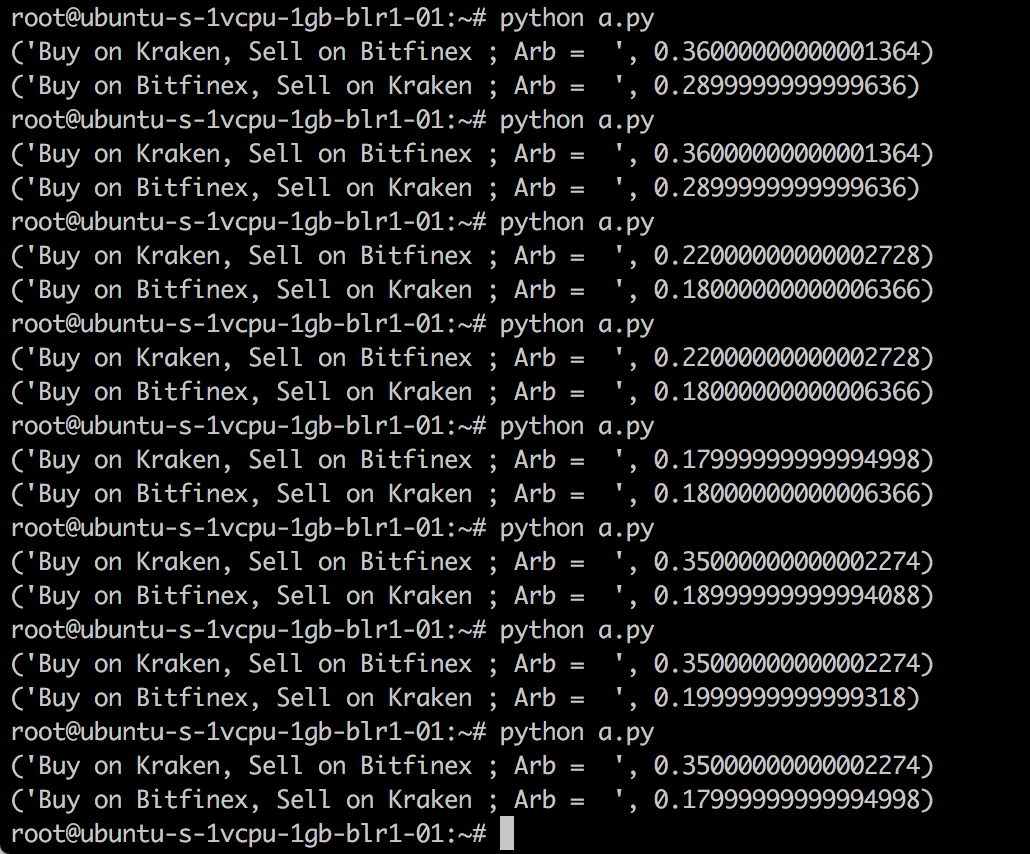This screenshot has height=854, width=1030.
Task: Select the first 0.36000000000001364 value
Action: [786, 52]
